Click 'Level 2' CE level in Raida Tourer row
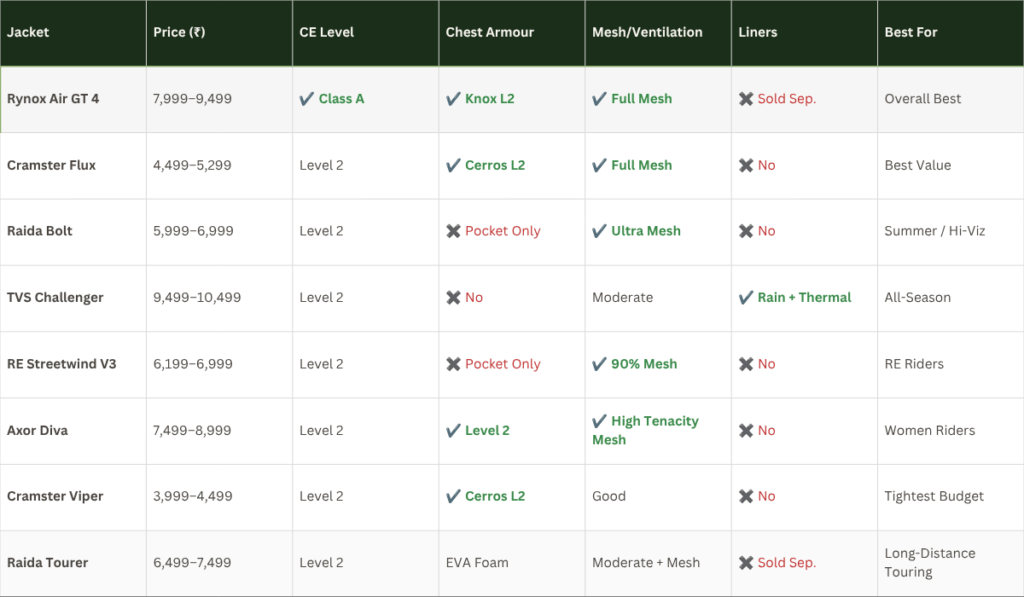The image size is (1024, 597). pos(321,562)
